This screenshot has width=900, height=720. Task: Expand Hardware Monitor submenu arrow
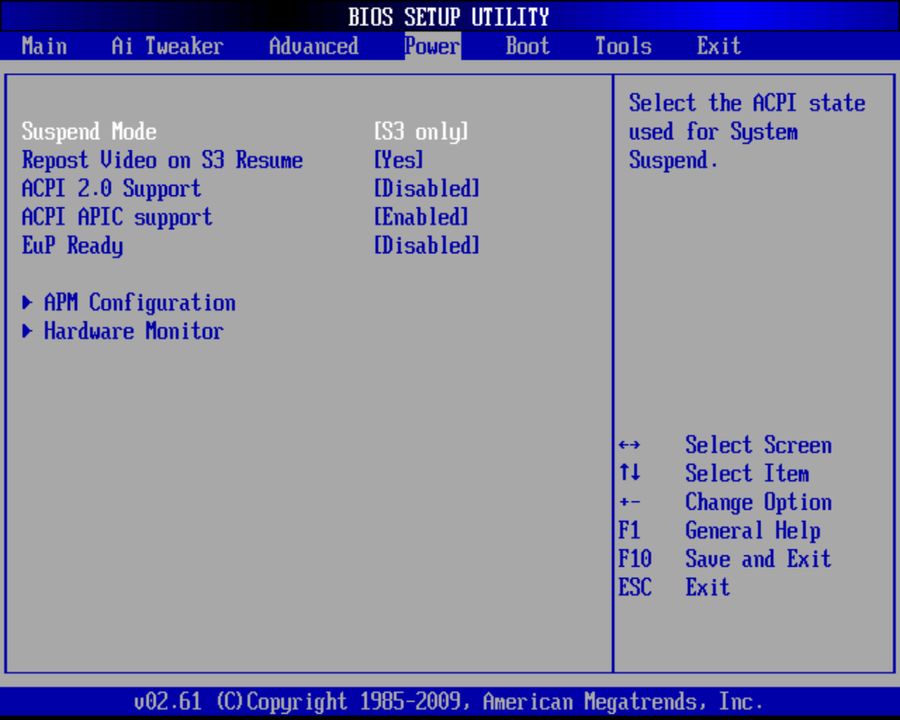coord(27,331)
